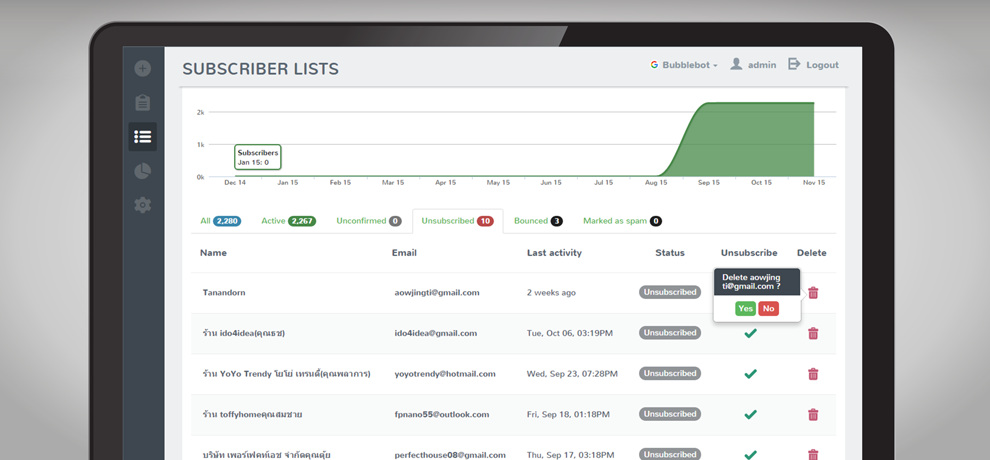Select the list icon in sidebar
Screen dimensions: 990x460
point(143,137)
